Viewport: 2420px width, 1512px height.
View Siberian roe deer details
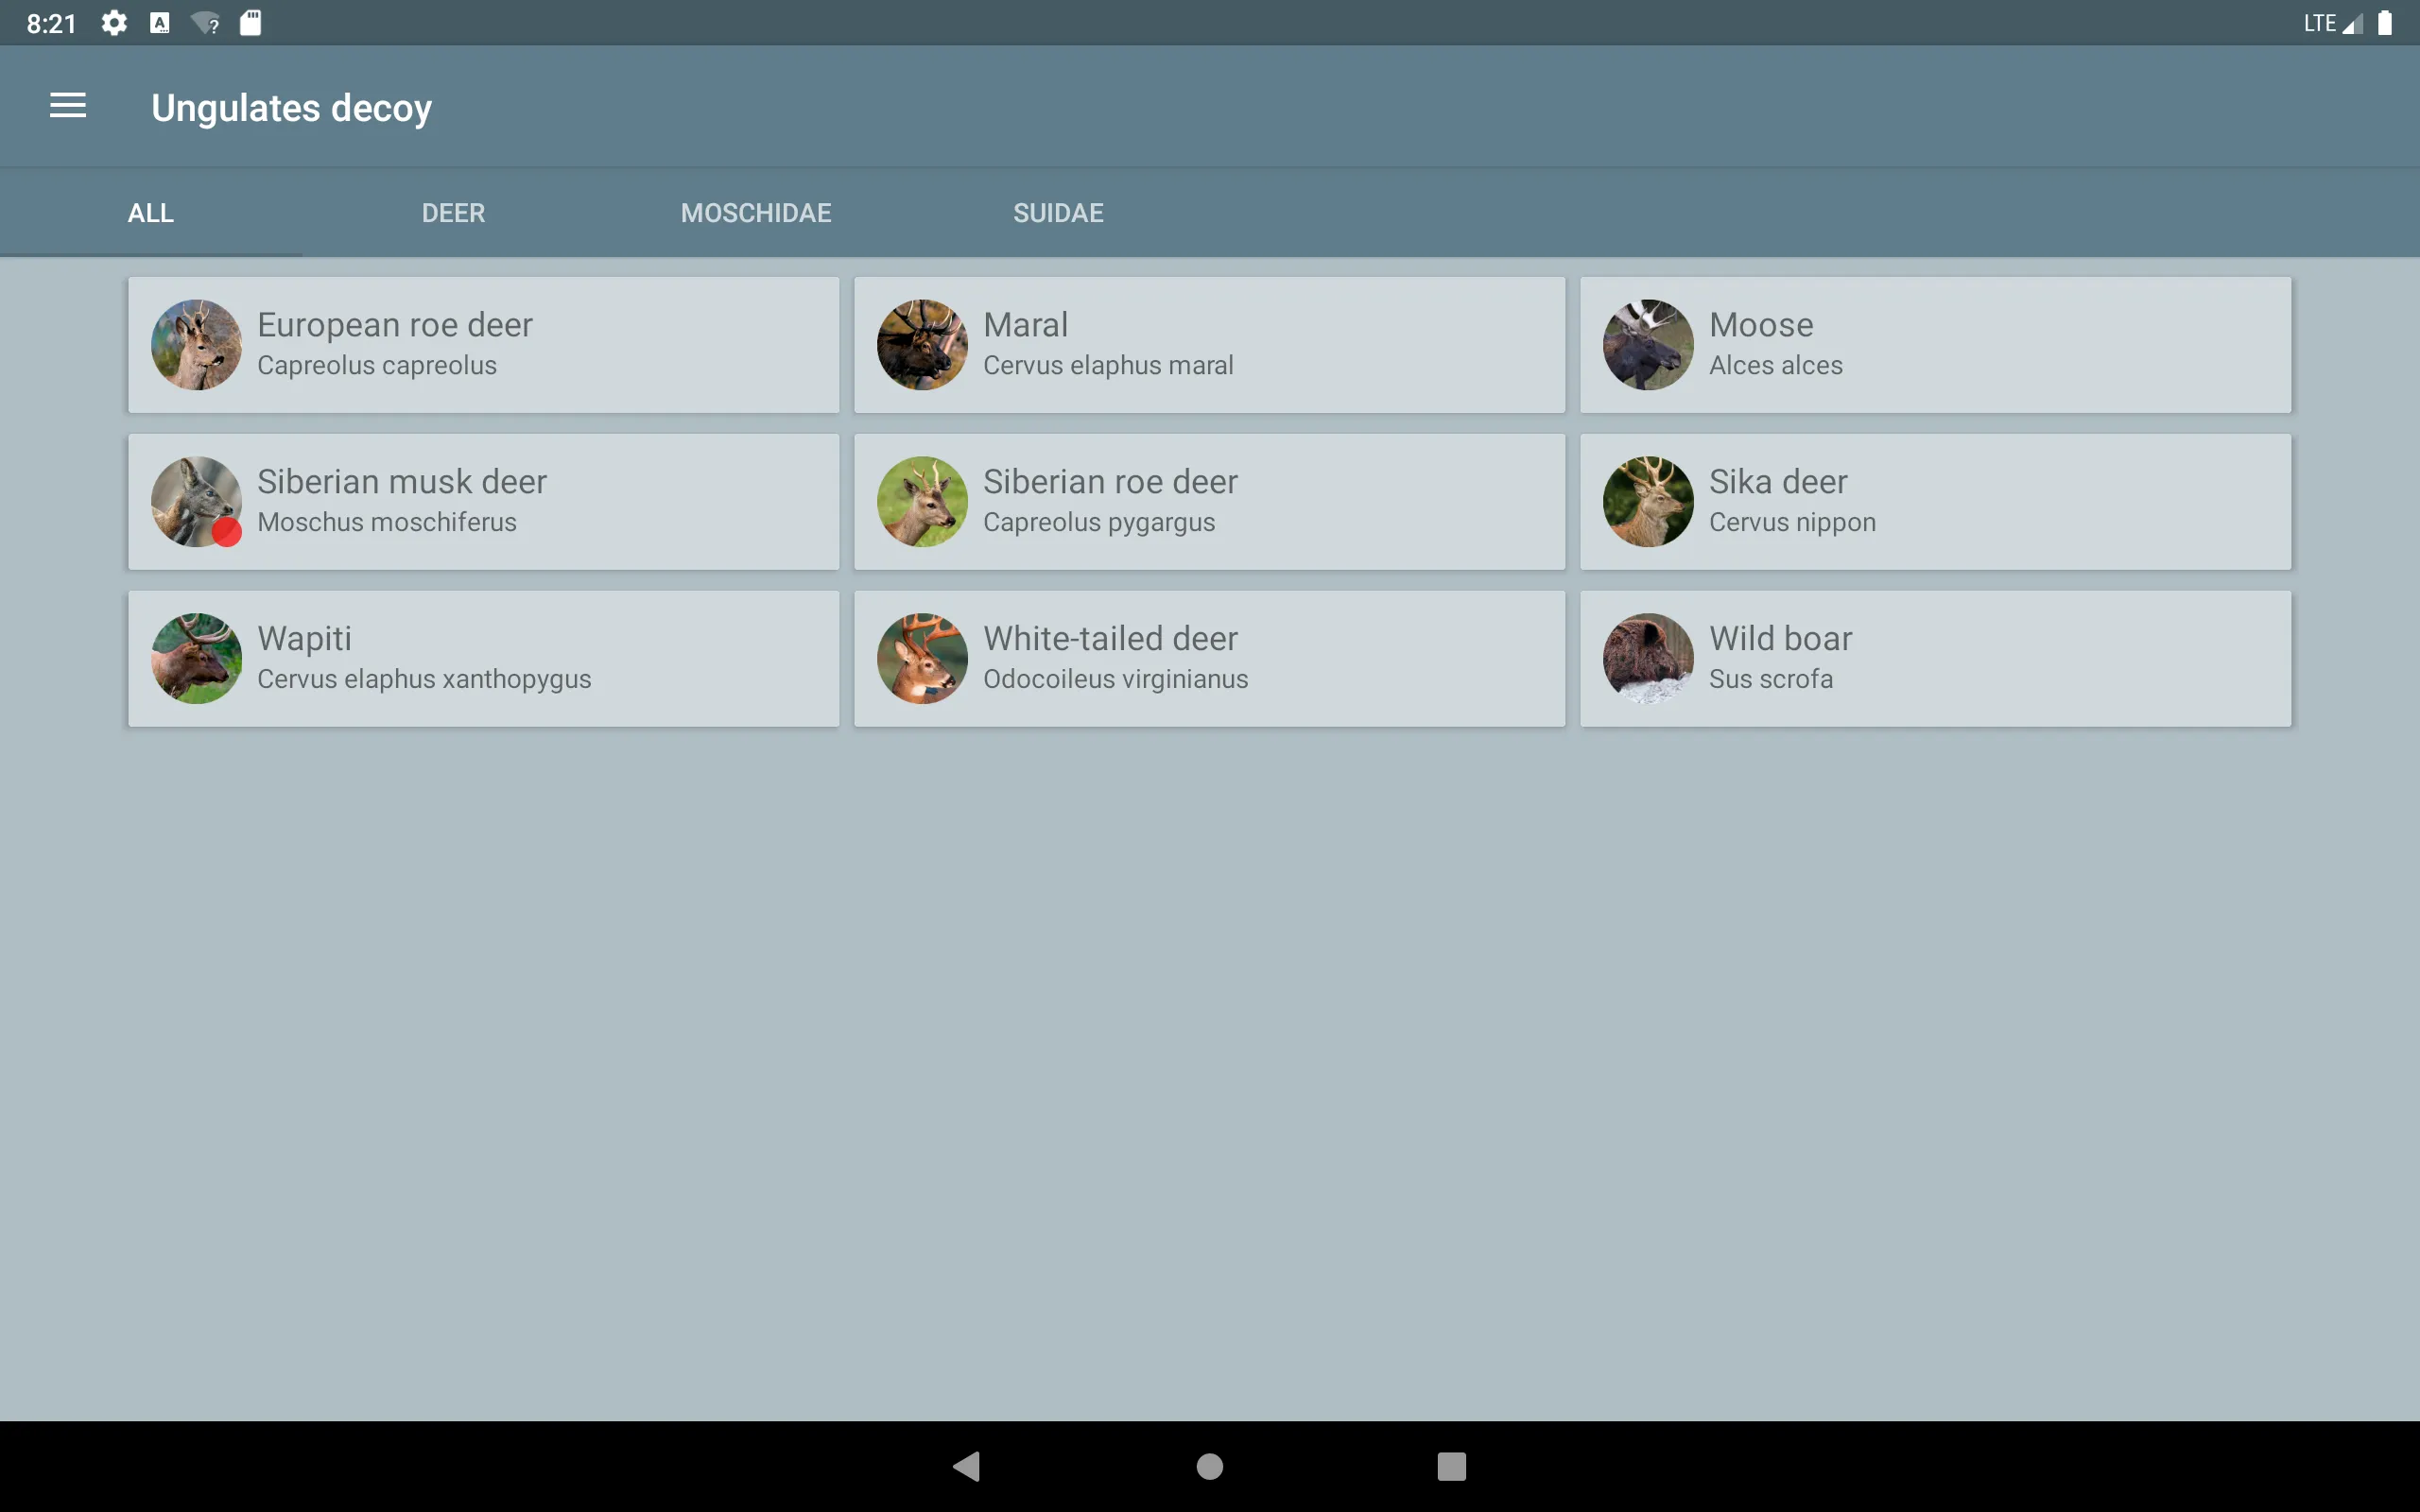[x=1209, y=500]
